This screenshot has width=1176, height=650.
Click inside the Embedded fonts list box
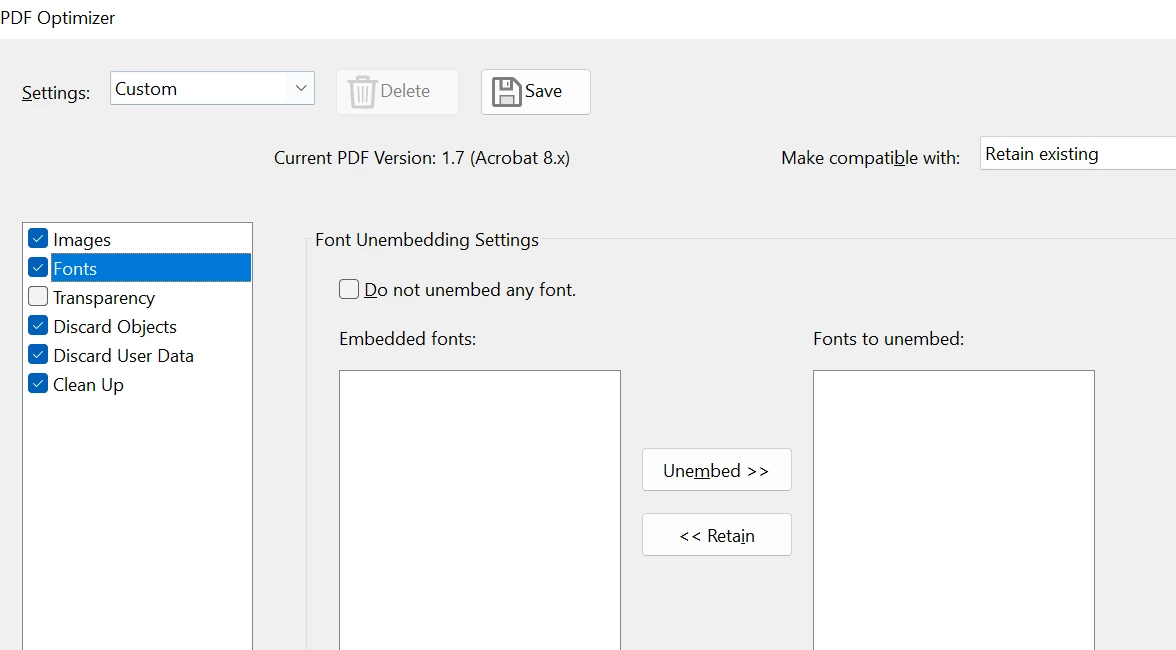[x=480, y=510]
